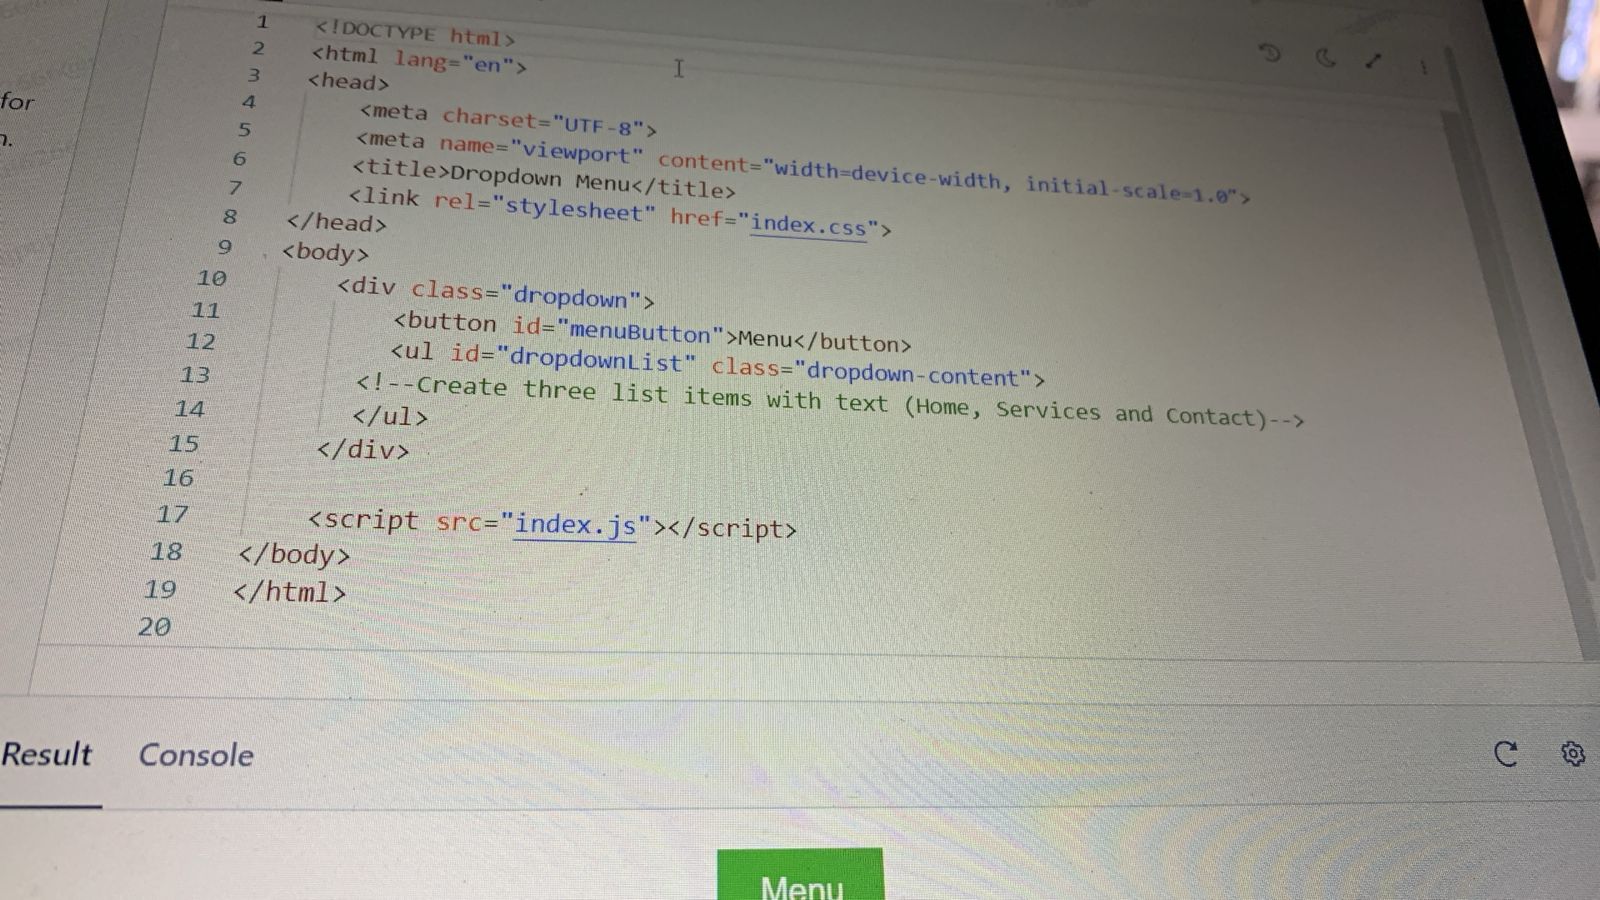
Task: Place cursor on the html lang="en" line
Action: 418,59
